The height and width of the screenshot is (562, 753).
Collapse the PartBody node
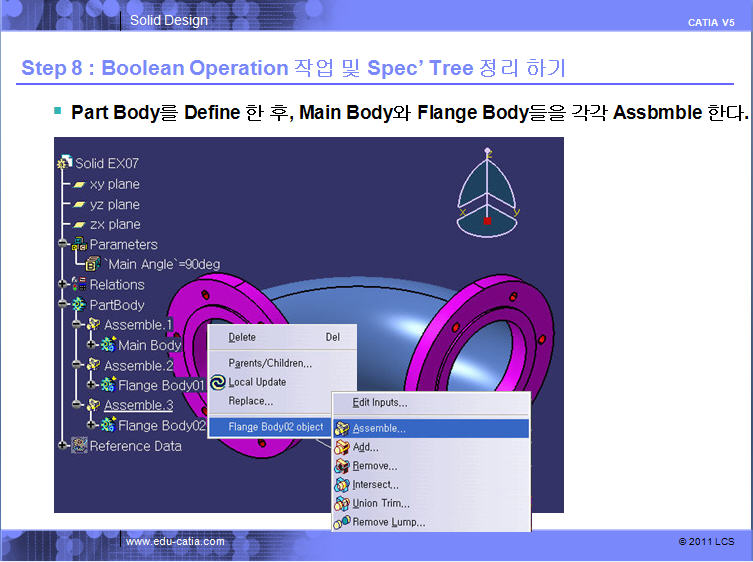pos(63,304)
